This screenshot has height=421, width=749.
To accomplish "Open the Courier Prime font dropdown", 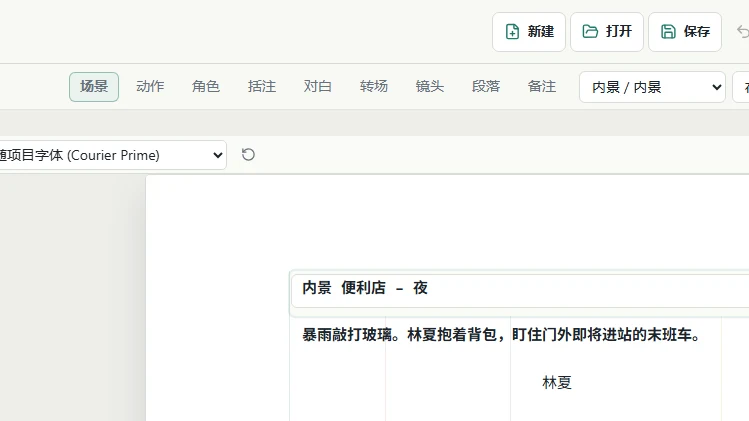I will coord(113,155).
